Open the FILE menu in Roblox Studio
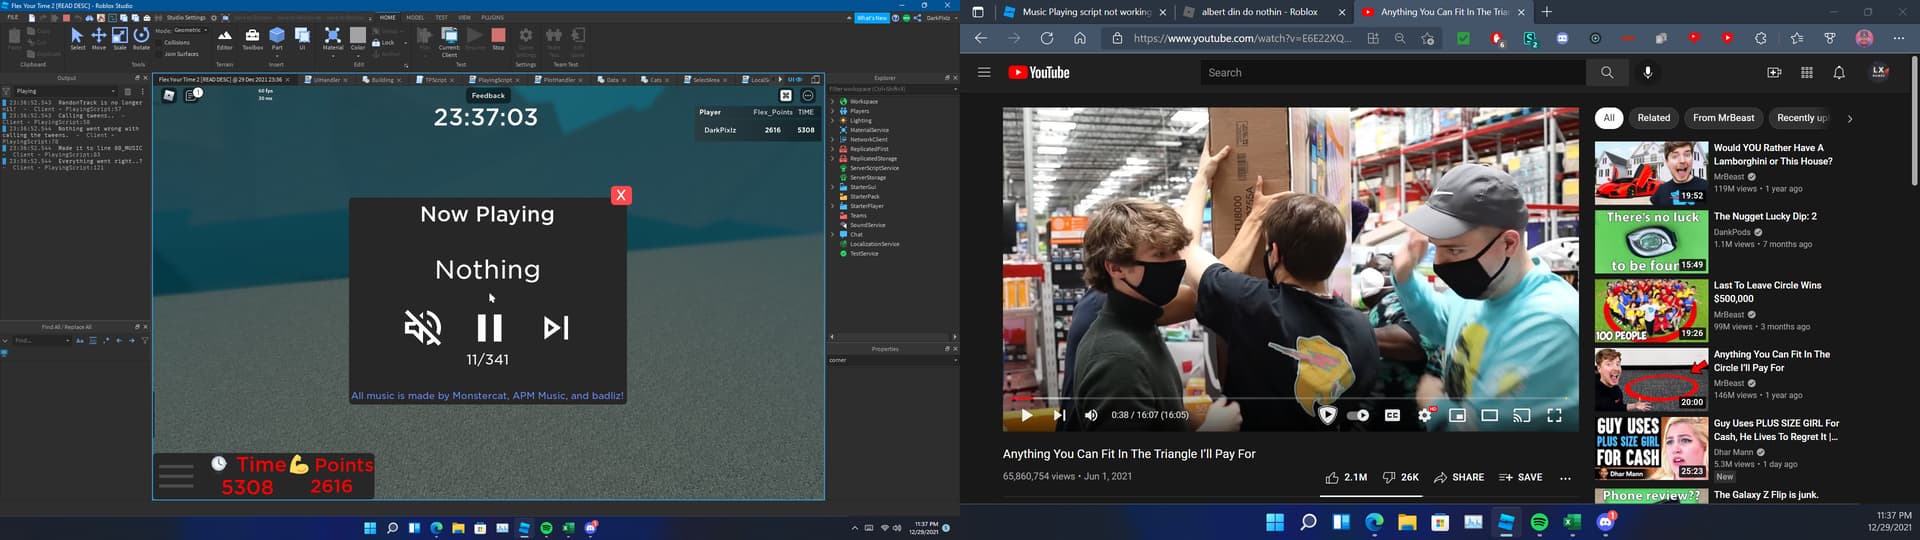Viewport: 1920px width, 540px height. point(13,18)
